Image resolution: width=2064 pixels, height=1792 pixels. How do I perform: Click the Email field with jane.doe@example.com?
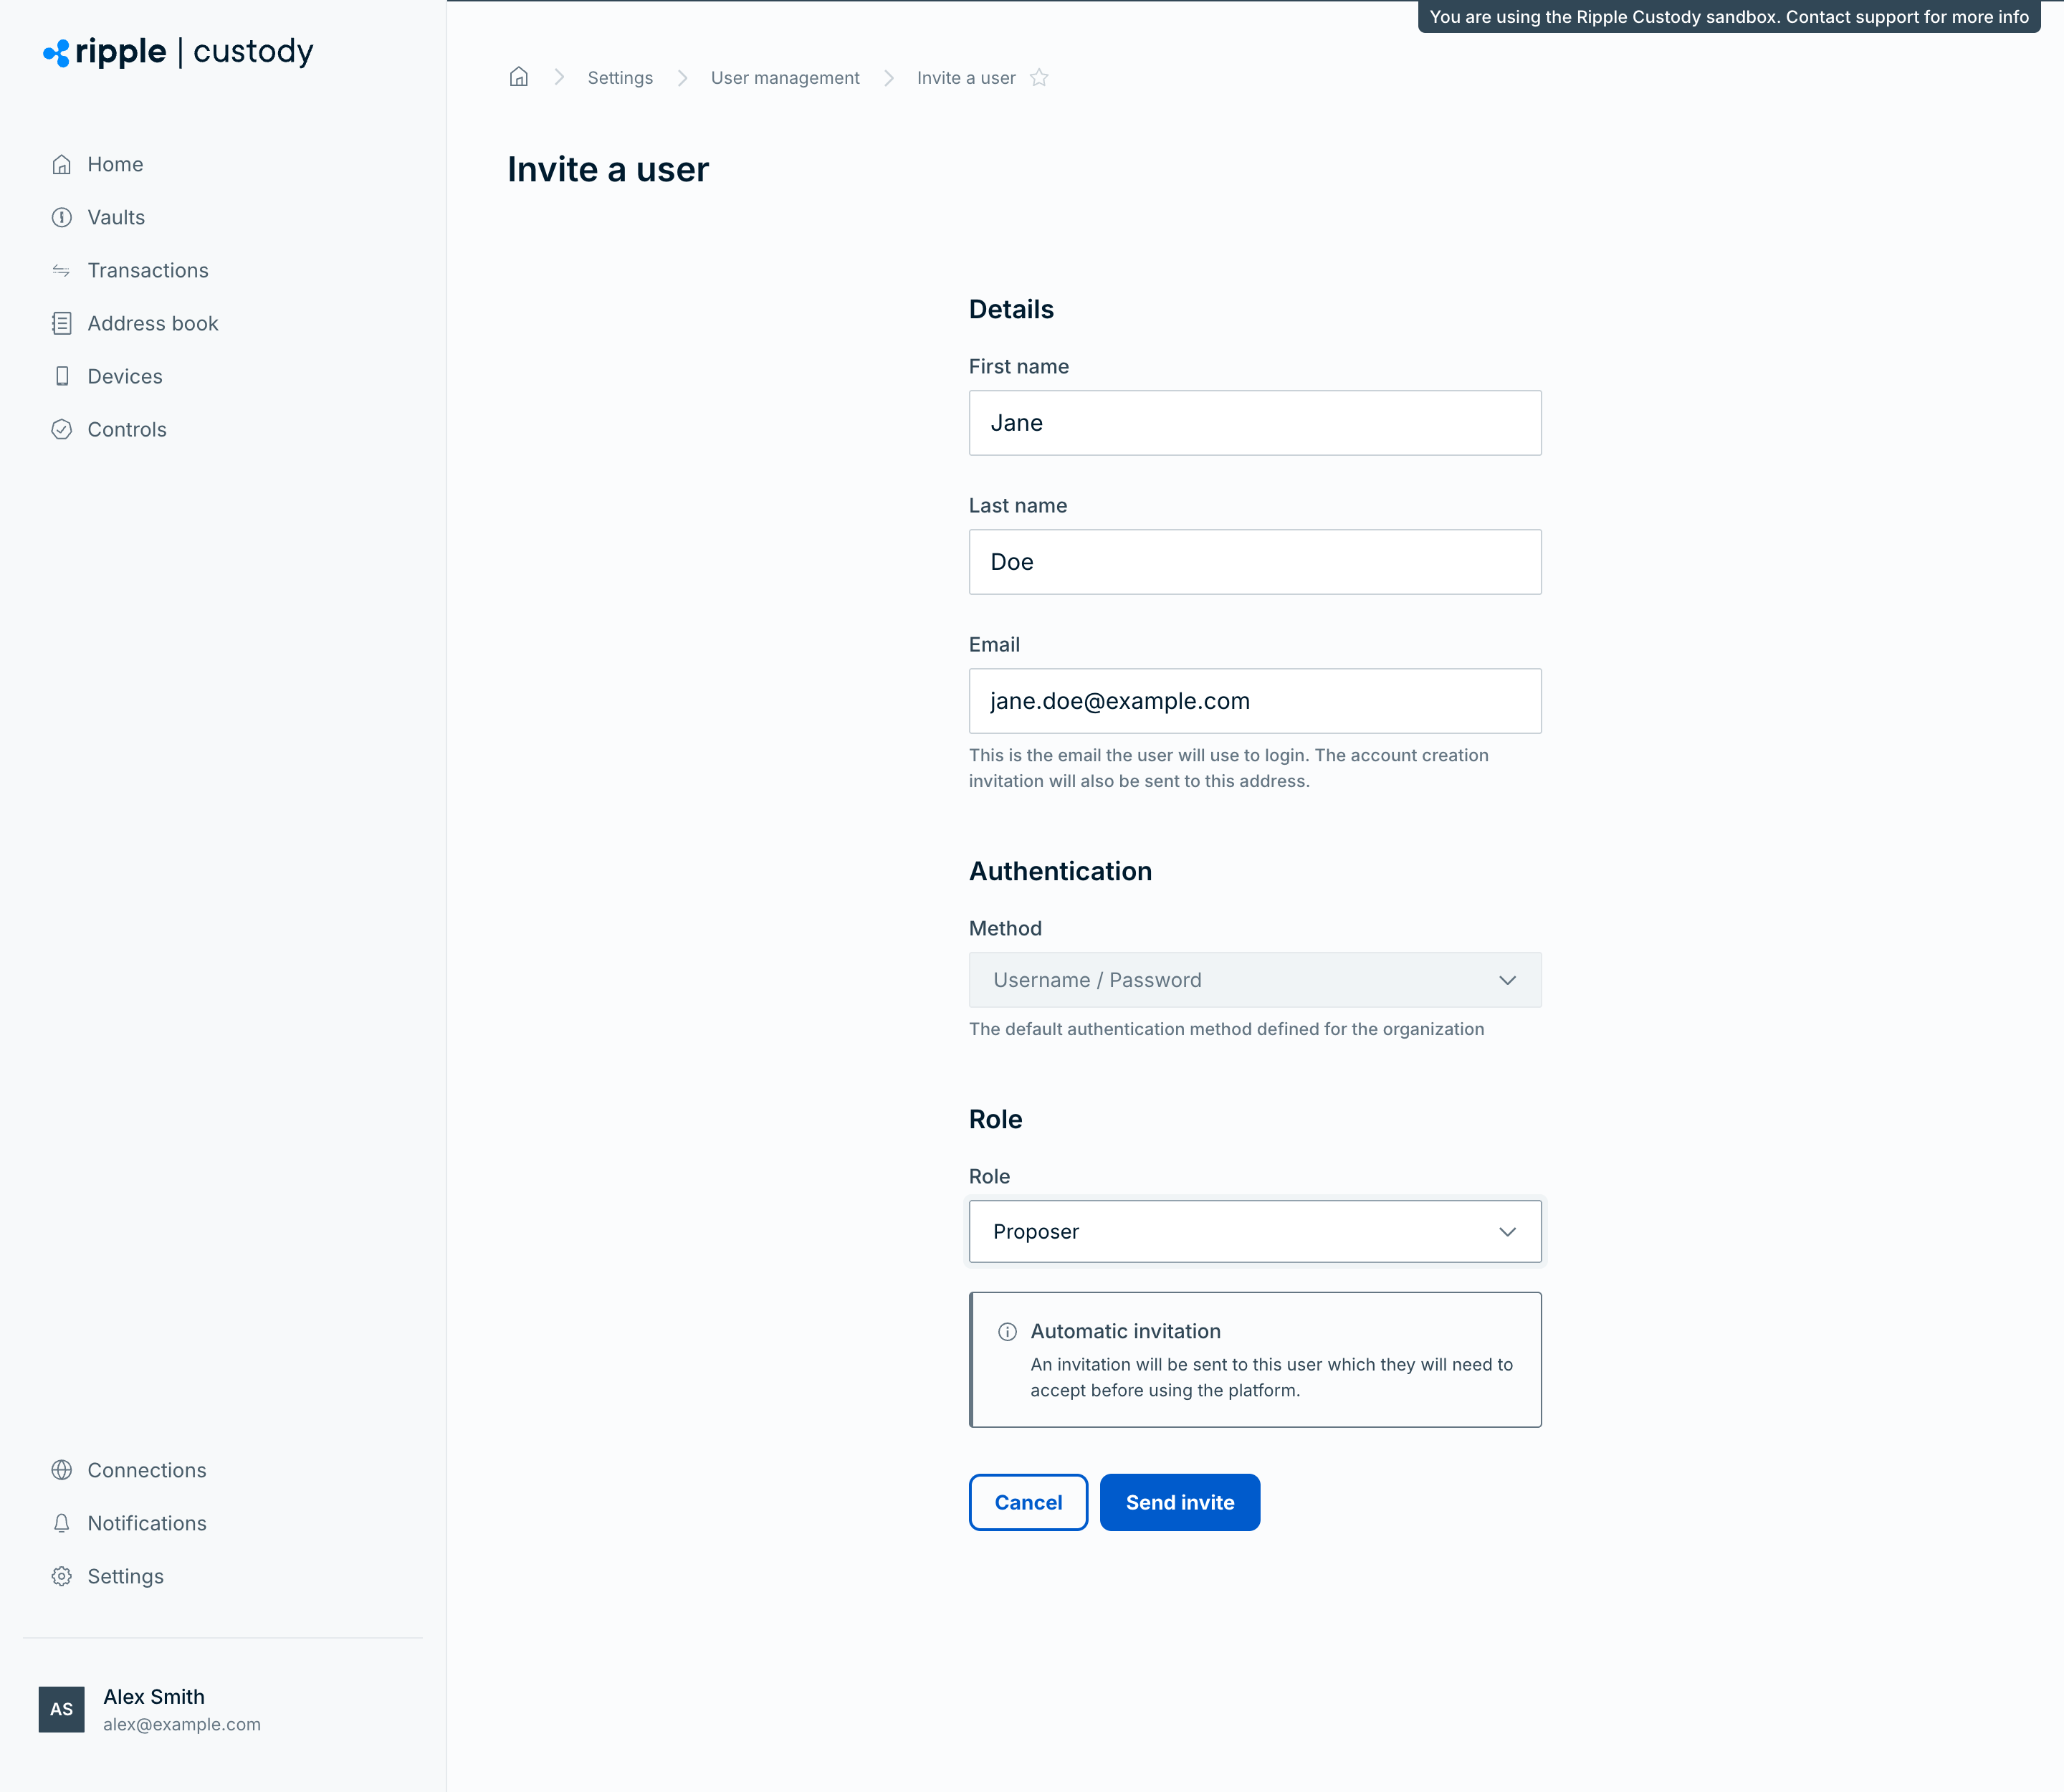coord(1255,701)
